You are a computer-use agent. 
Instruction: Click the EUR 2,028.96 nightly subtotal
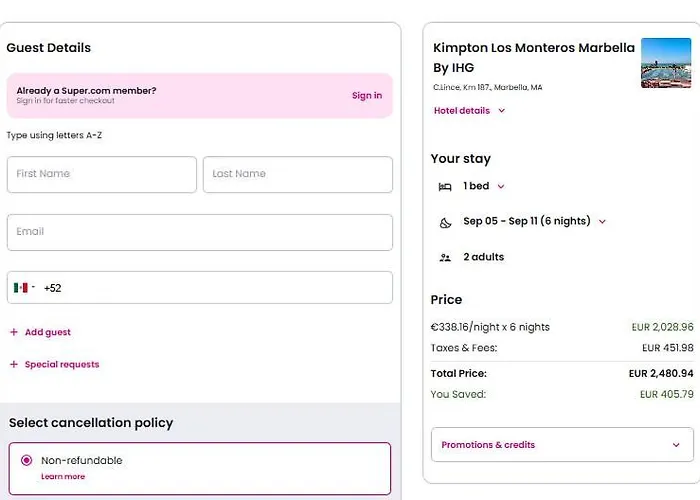pyautogui.click(x=662, y=327)
